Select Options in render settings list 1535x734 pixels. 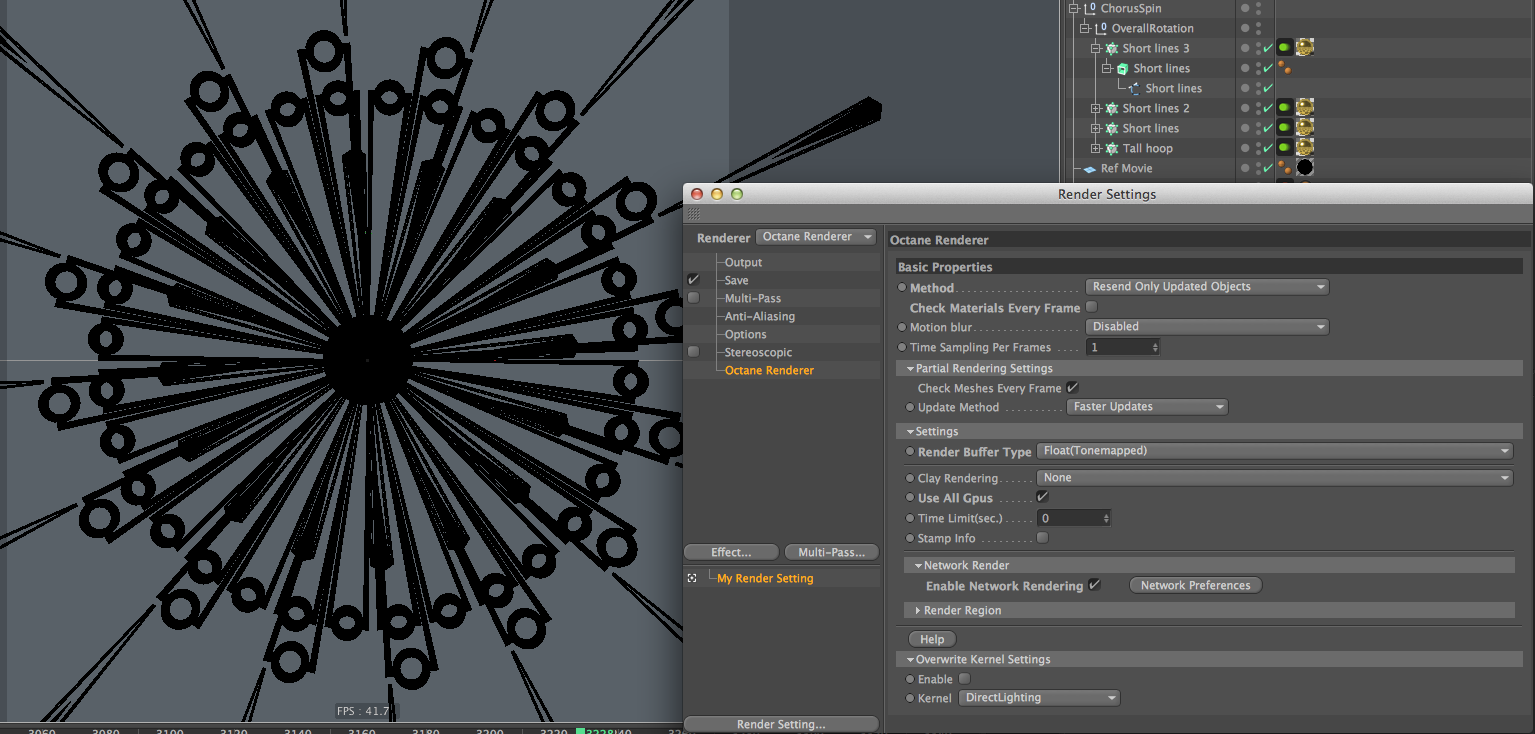746,334
